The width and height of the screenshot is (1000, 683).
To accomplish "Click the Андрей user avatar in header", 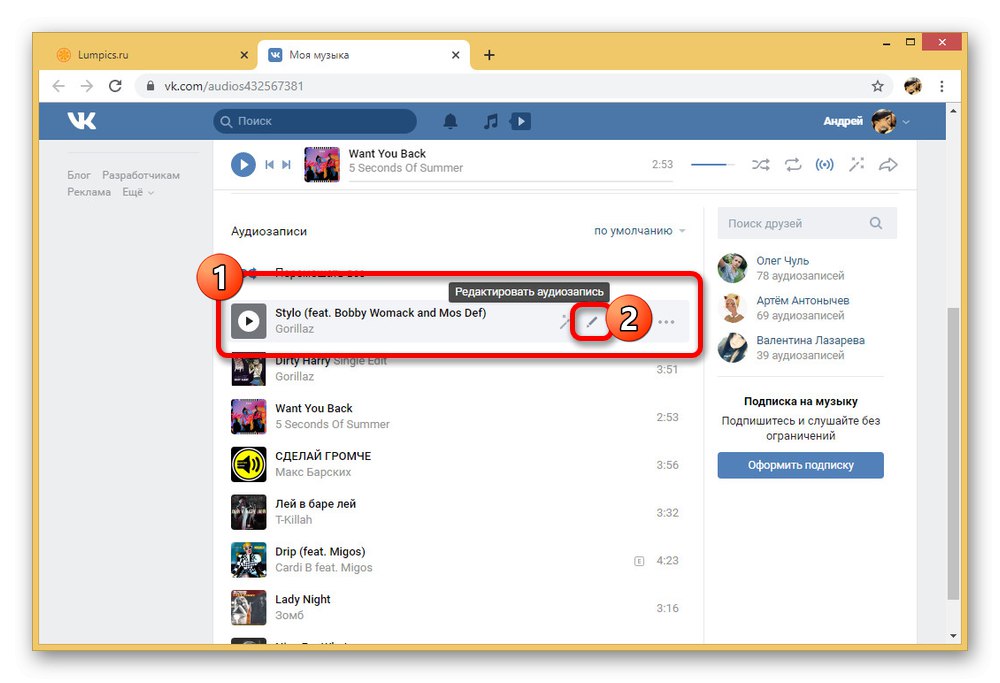I will [x=883, y=121].
